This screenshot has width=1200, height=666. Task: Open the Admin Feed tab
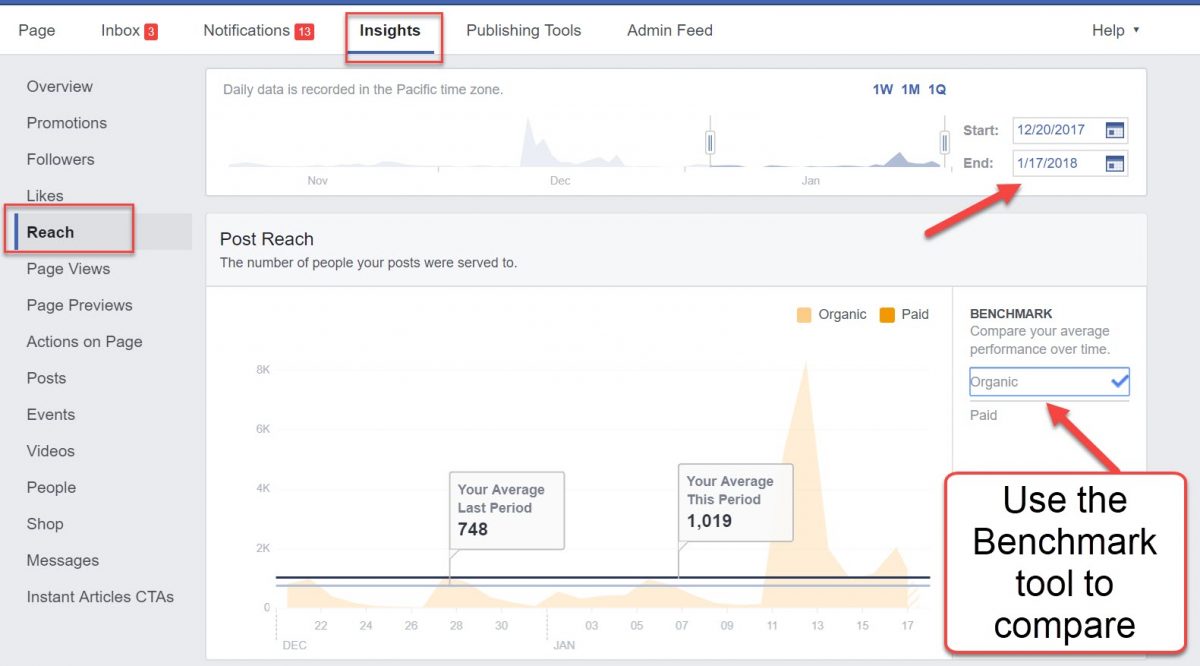[x=669, y=30]
